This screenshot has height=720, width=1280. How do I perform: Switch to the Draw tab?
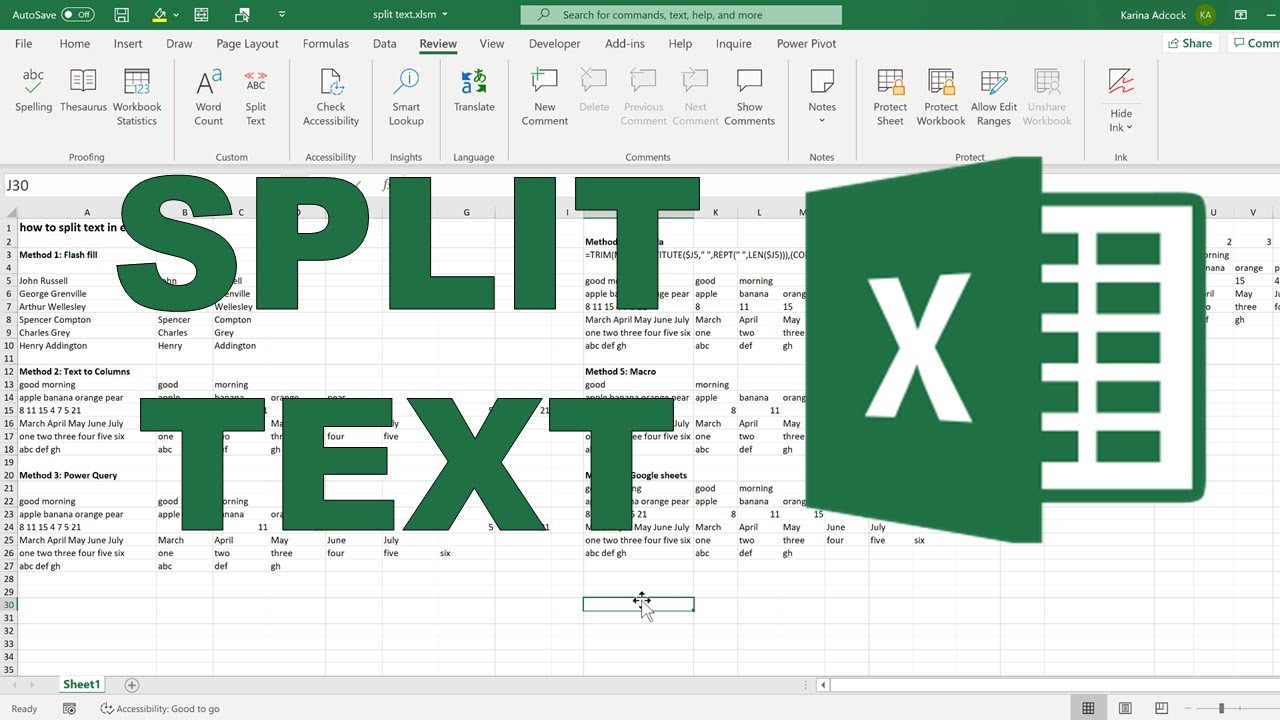180,44
